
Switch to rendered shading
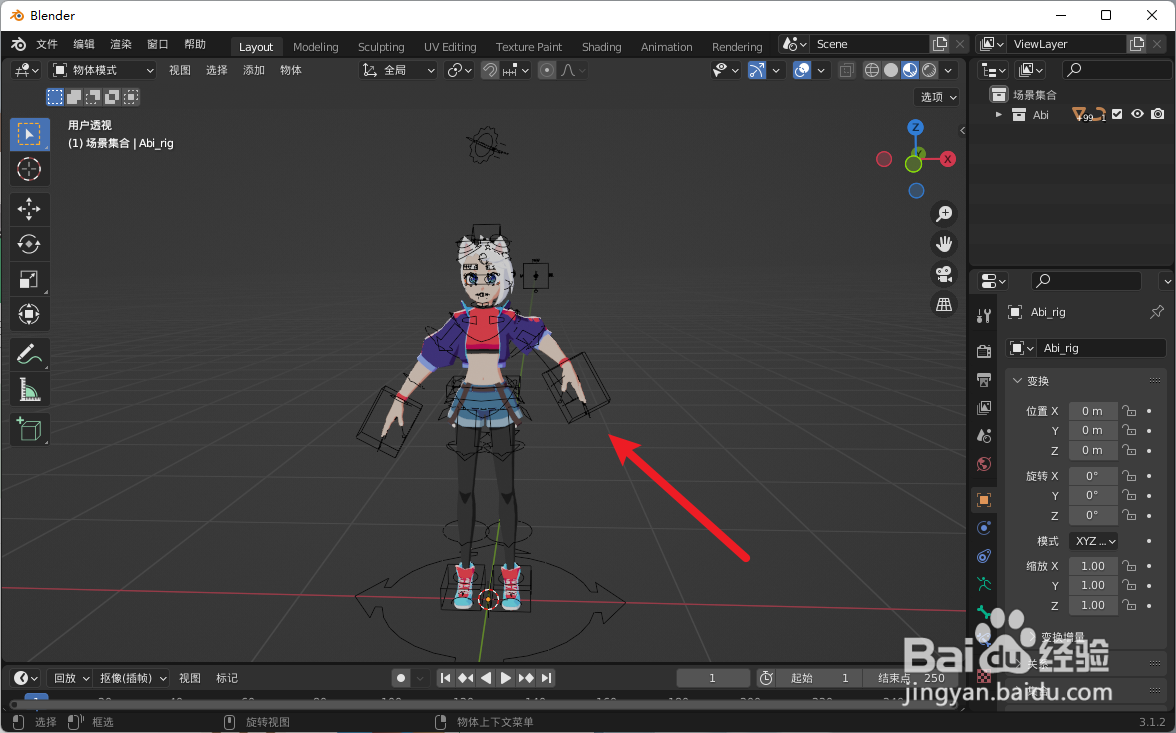coord(929,70)
